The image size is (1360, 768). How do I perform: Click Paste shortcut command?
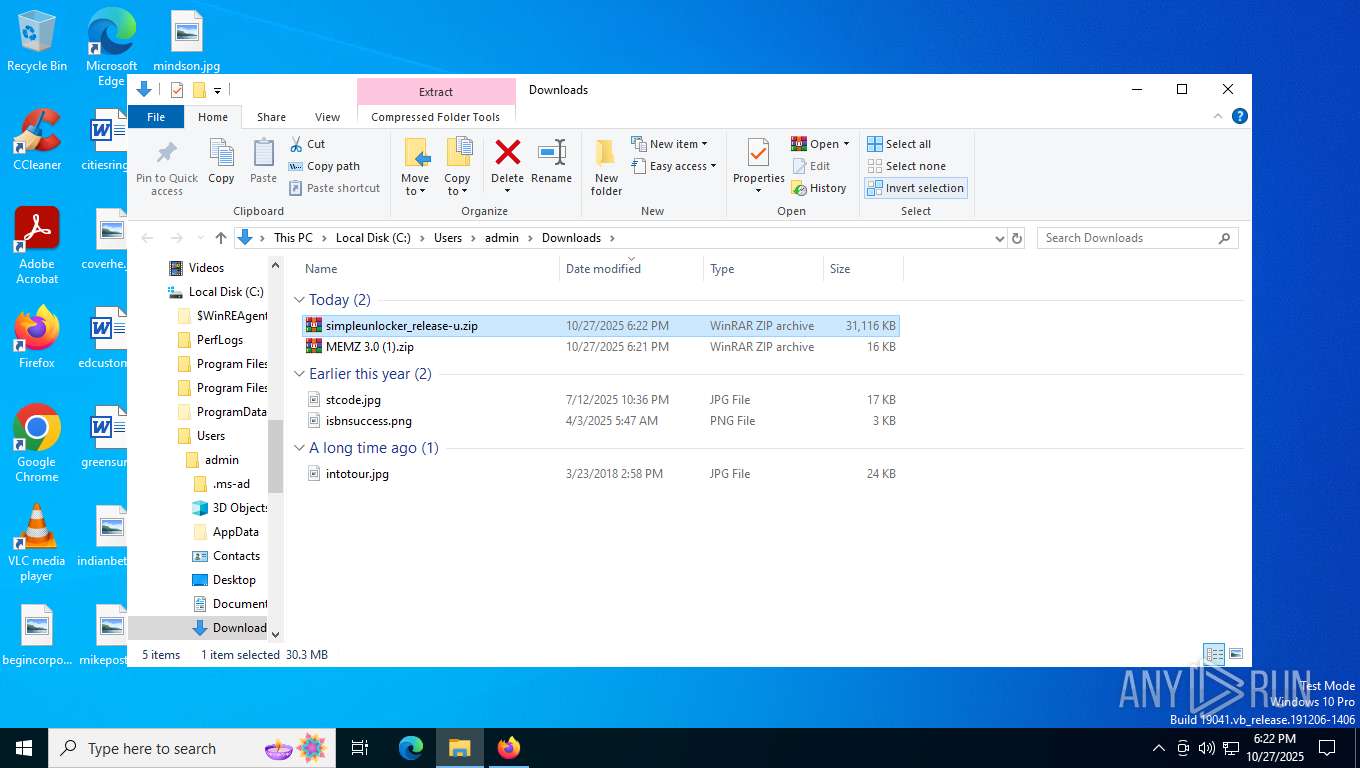334,188
